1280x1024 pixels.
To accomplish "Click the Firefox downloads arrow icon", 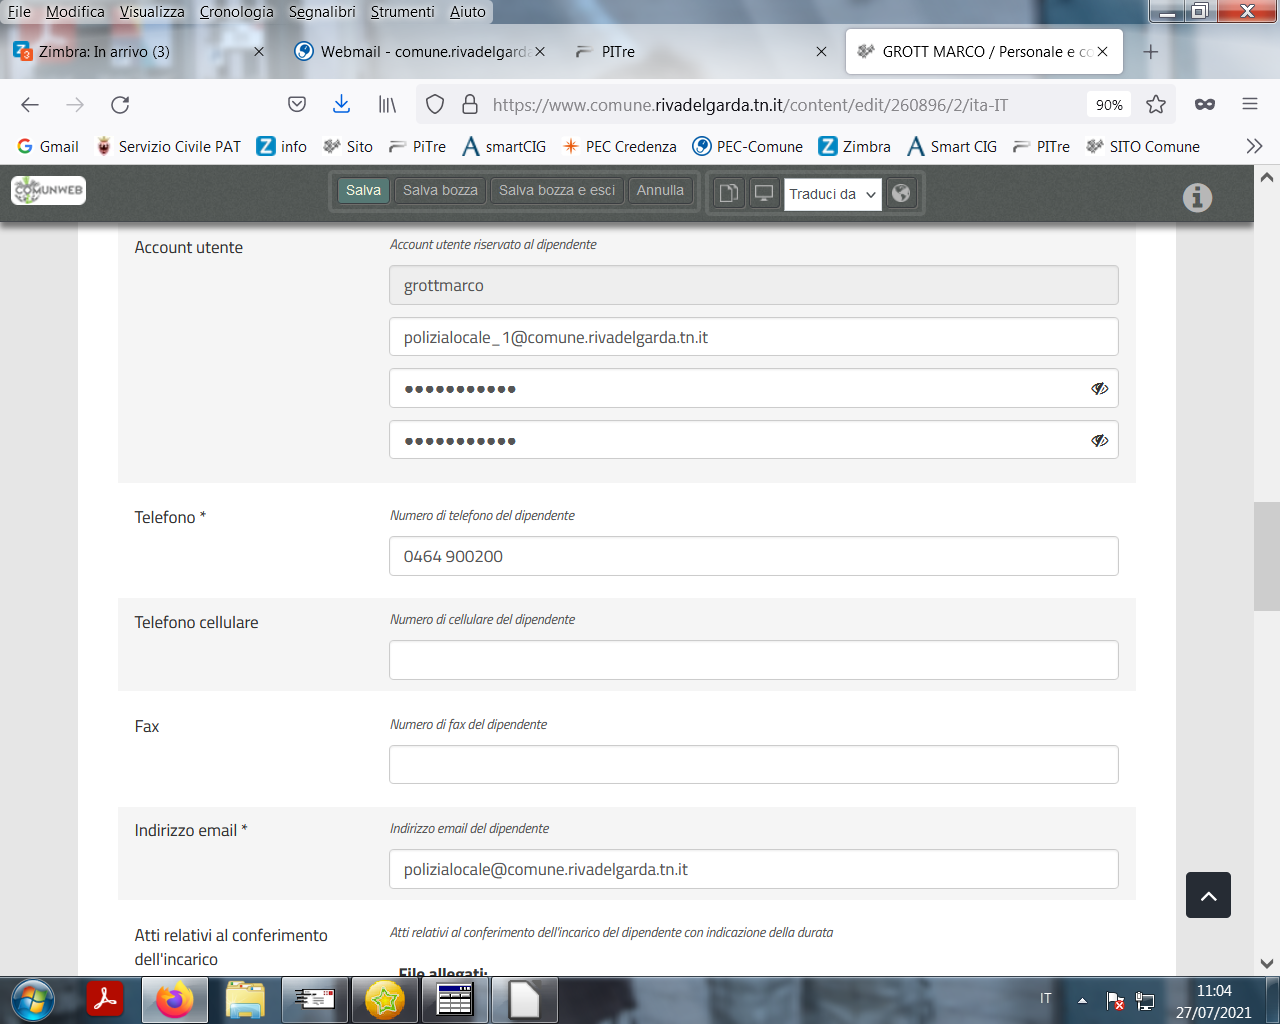I will coord(341,105).
